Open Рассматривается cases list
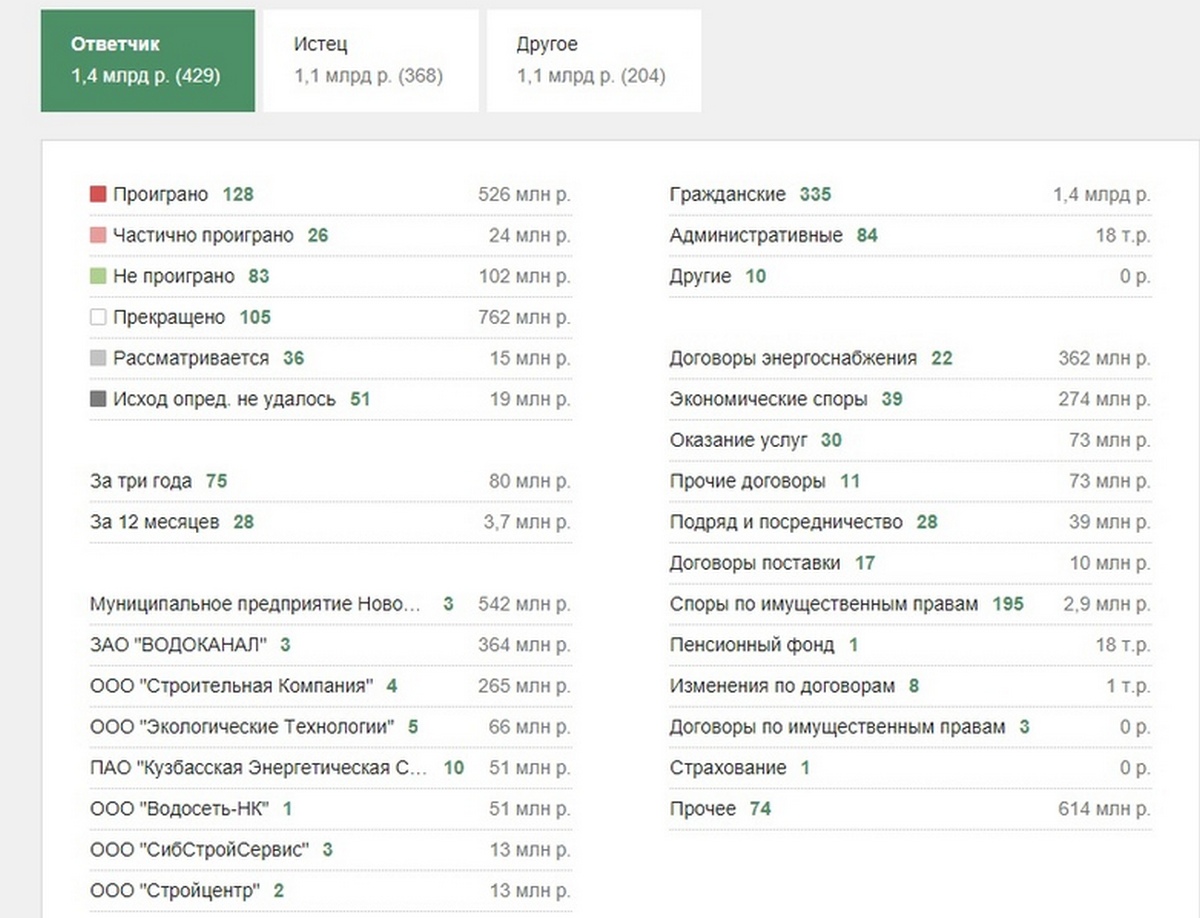The height and width of the screenshot is (918, 1200). [191, 358]
